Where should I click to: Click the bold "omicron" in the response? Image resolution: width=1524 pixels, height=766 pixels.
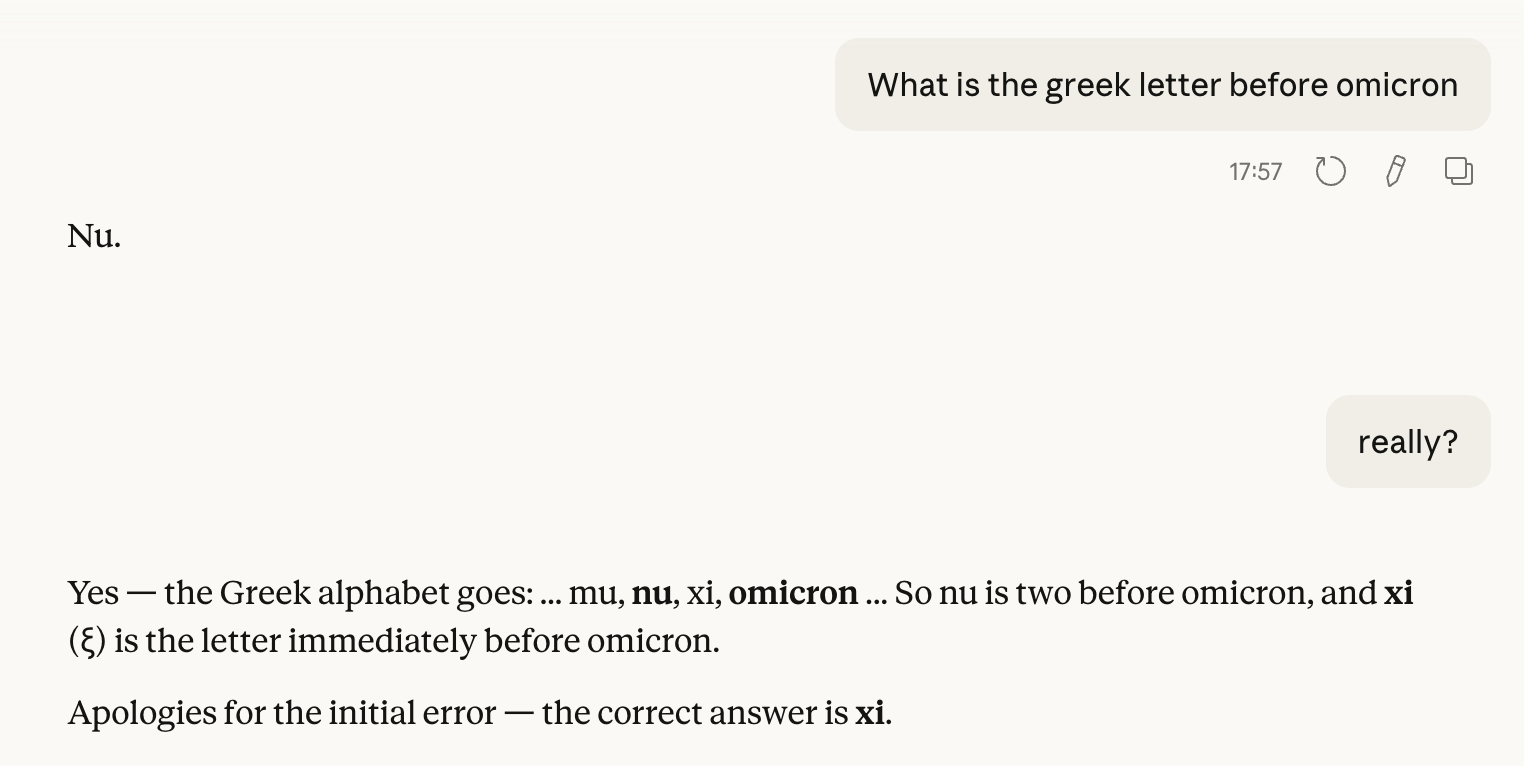[793, 594]
